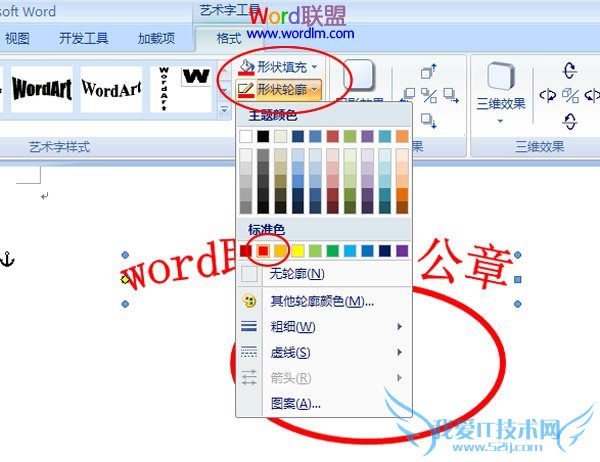Click the tilt down 3D rotation icon
The image size is (600, 462).
(570, 121)
